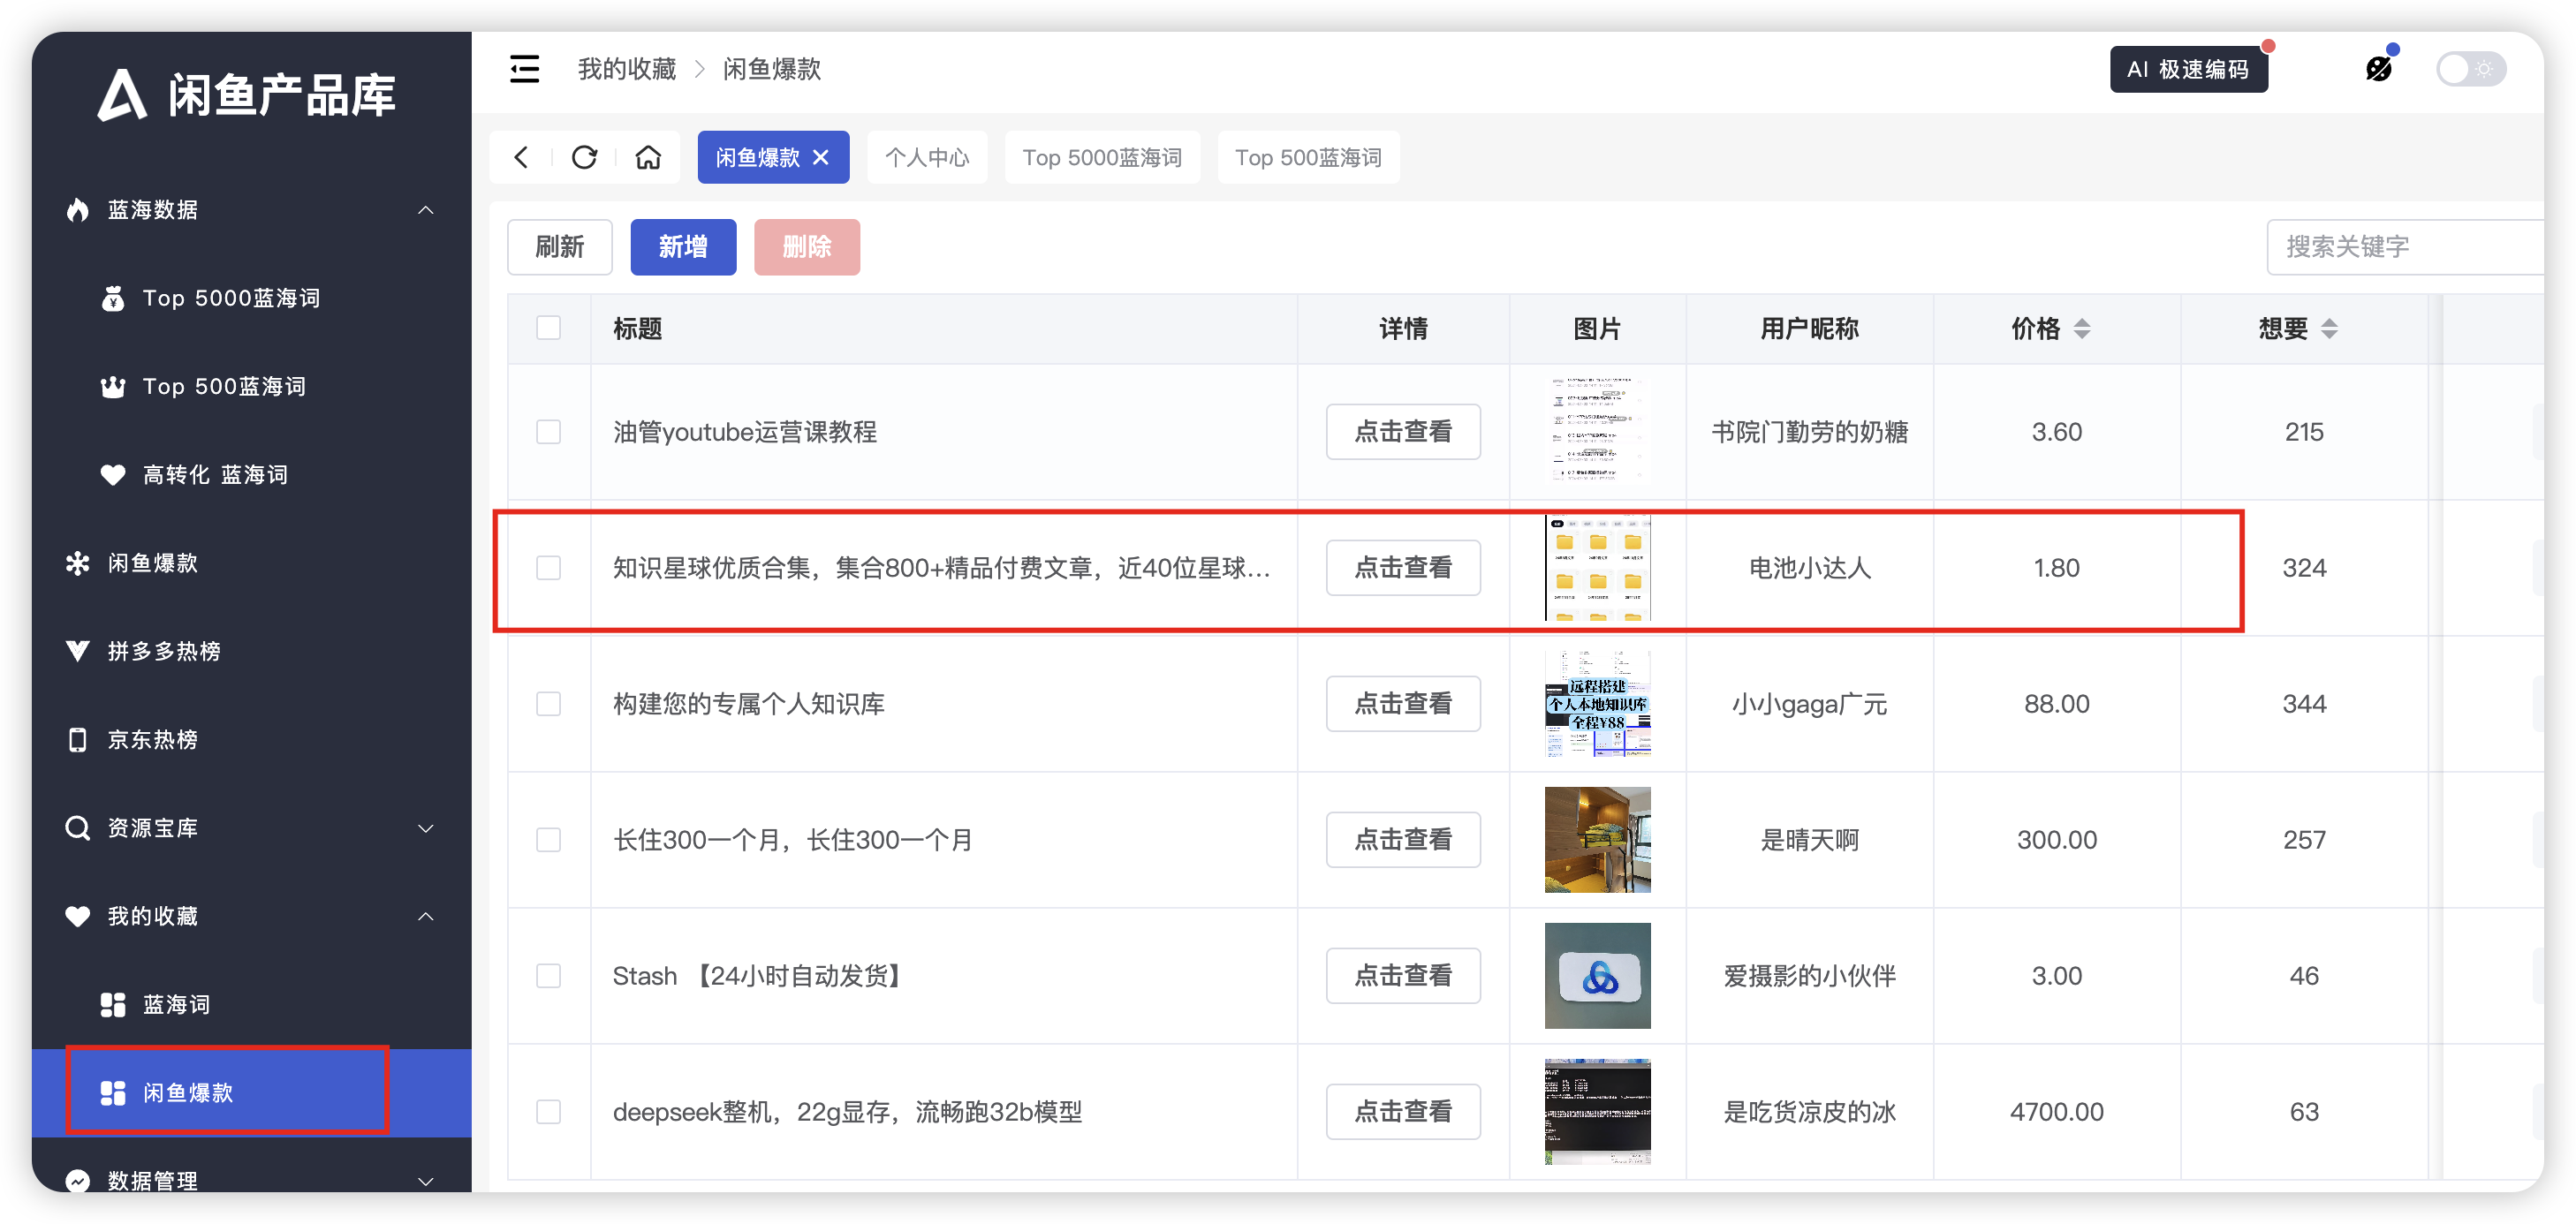Image resolution: width=2576 pixels, height=1224 pixels.
Task: Open 京东热榜 in the sidebar
Action: 152,739
